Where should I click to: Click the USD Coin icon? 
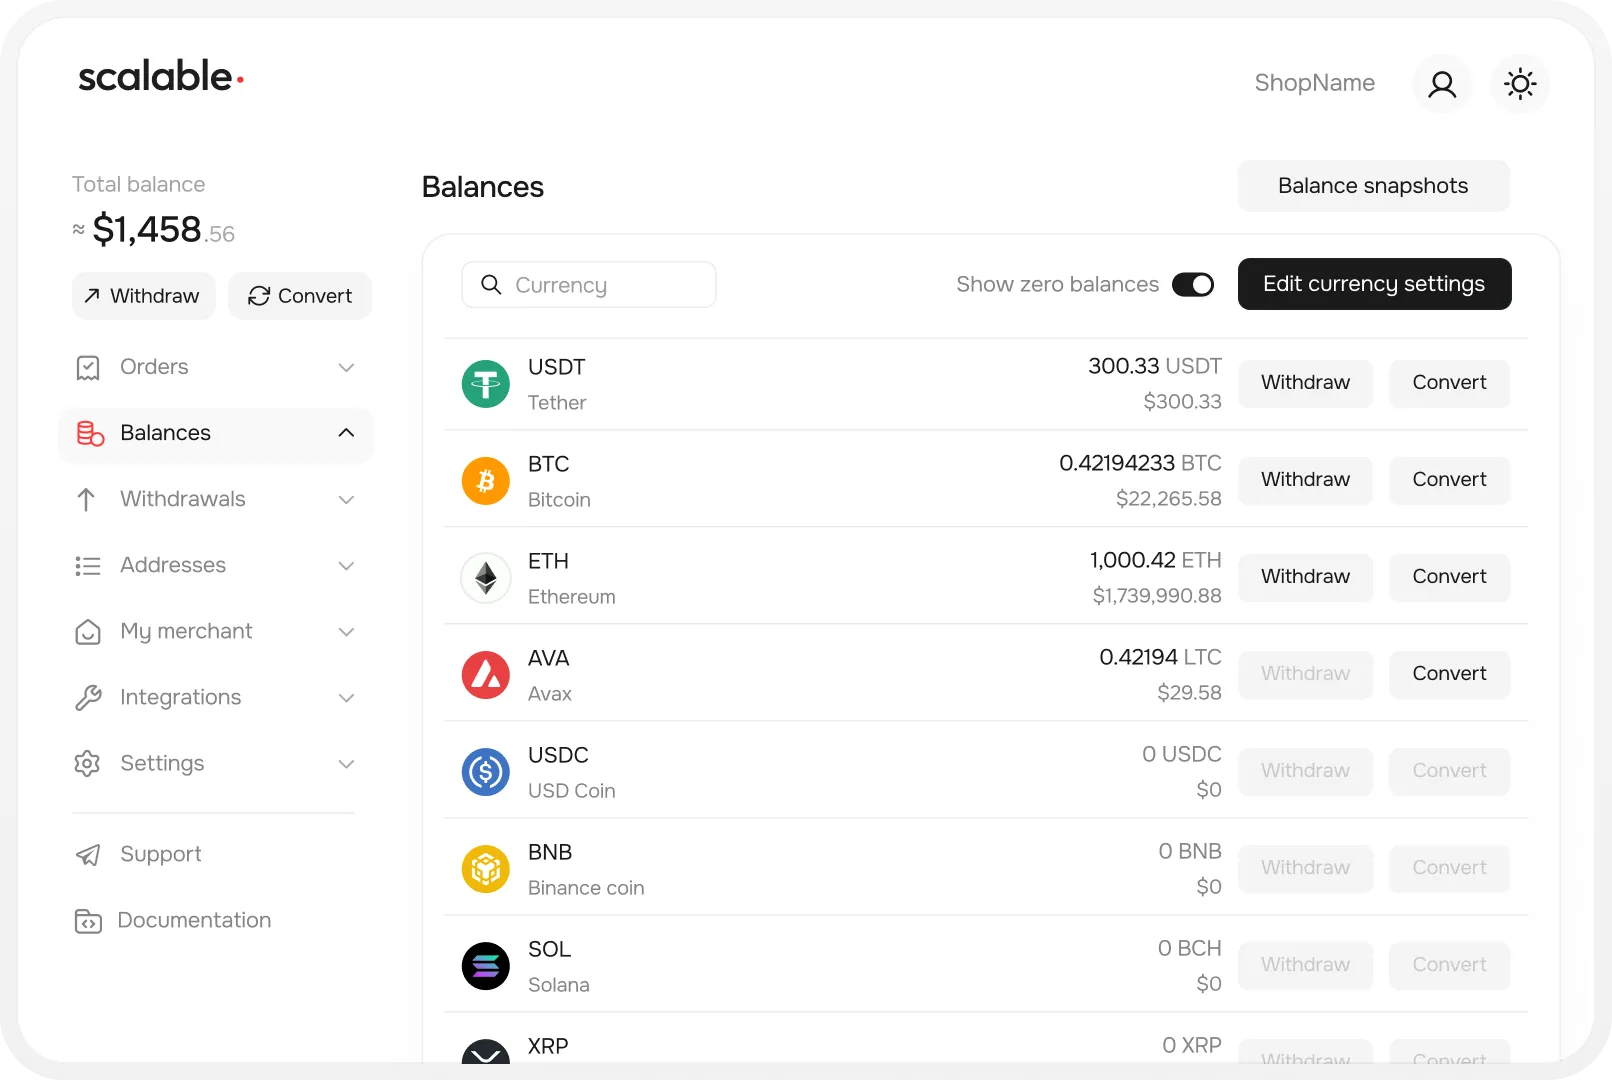coord(486,772)
